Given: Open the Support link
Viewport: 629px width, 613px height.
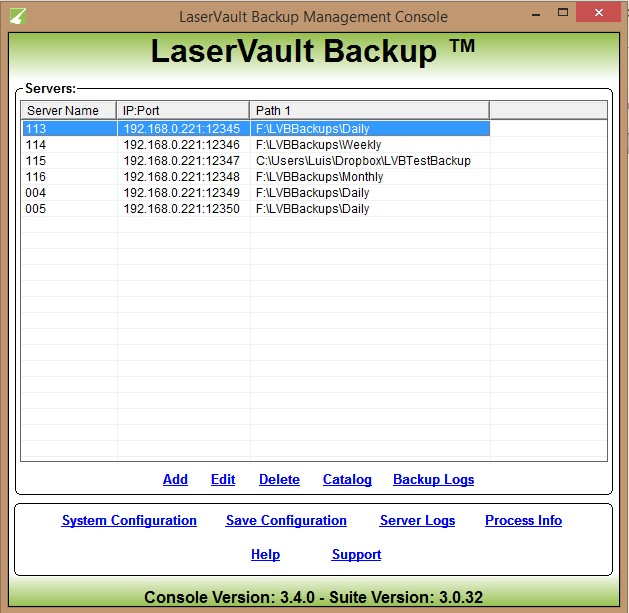Looking at the screenshot, I should pyautogui.click(x=357, y=555).
